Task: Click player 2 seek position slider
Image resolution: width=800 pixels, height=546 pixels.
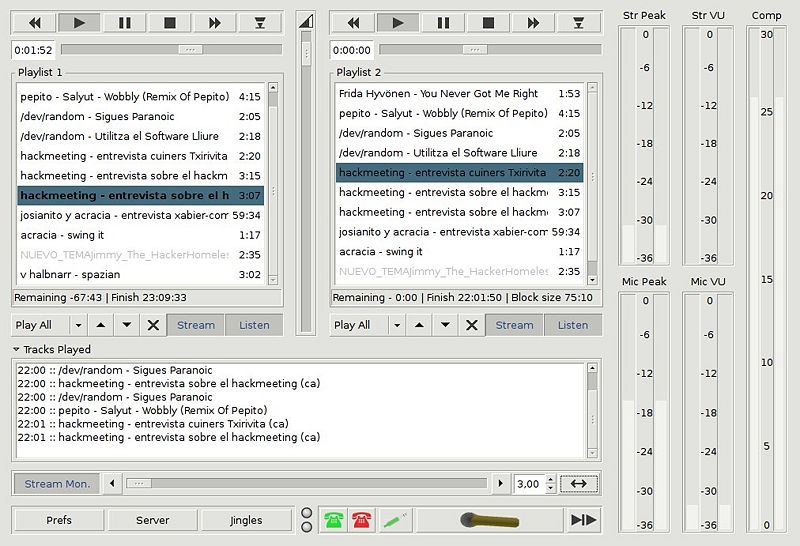Action: click(474, 49)
